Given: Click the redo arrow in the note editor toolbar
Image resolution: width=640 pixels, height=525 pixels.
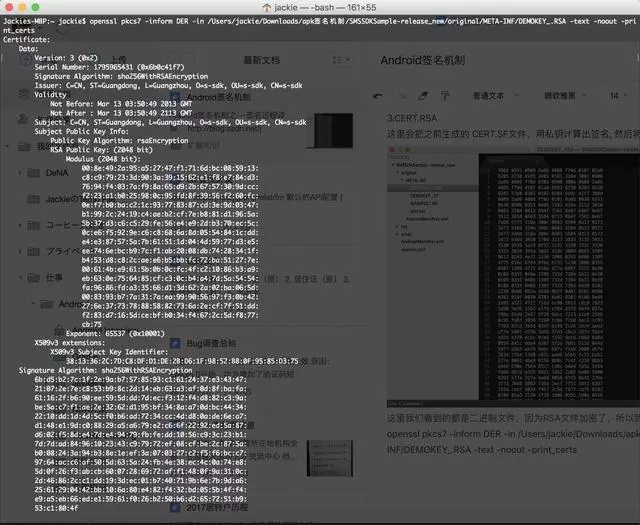Looking at the screenshot, I should 402,96.
